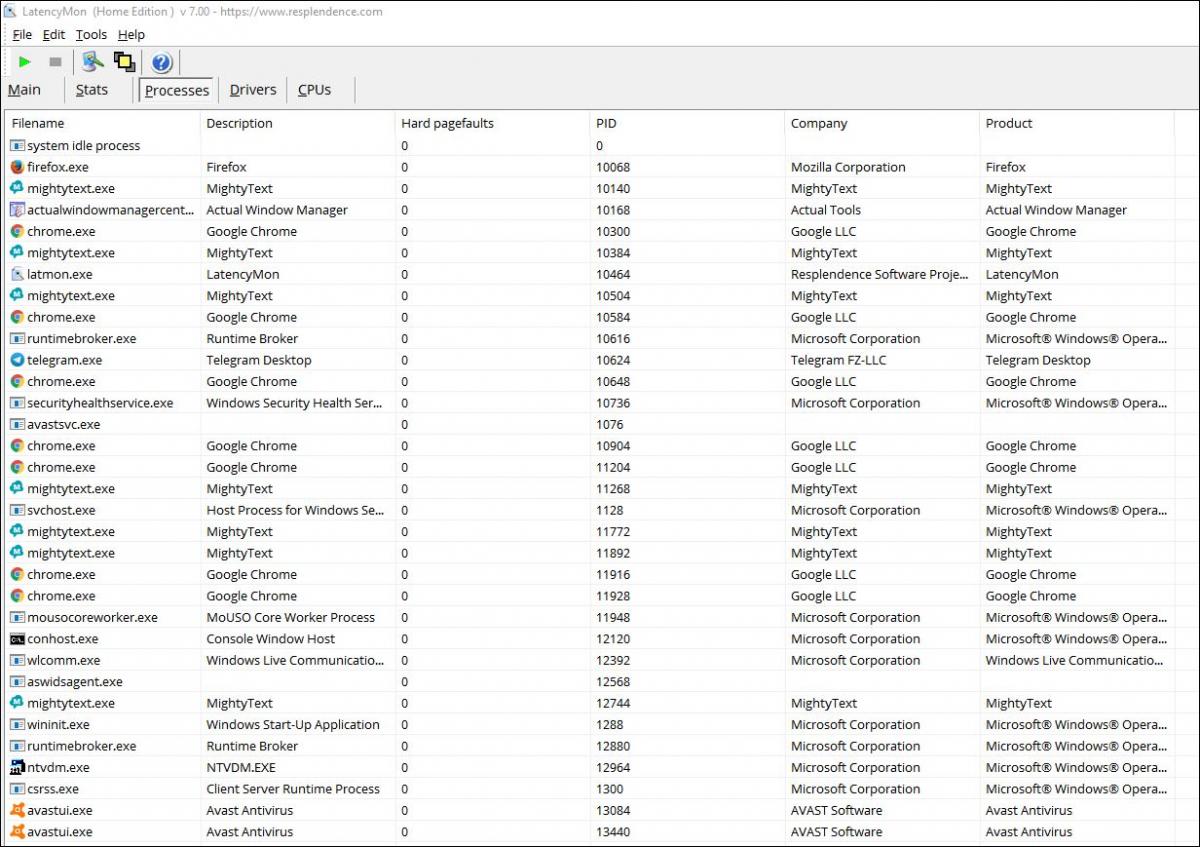Click the PID value 10464
1200x847 pixels.
[613, 274]
